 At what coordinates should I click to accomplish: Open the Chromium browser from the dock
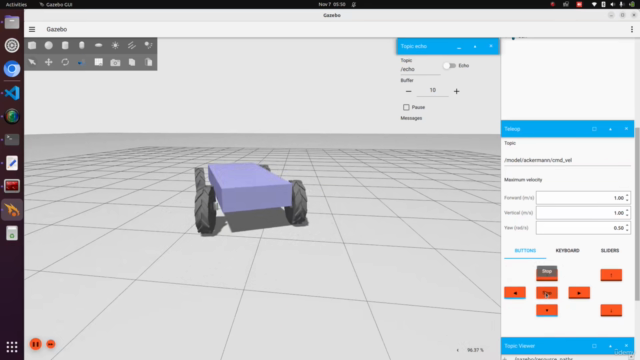click(12, 69)
